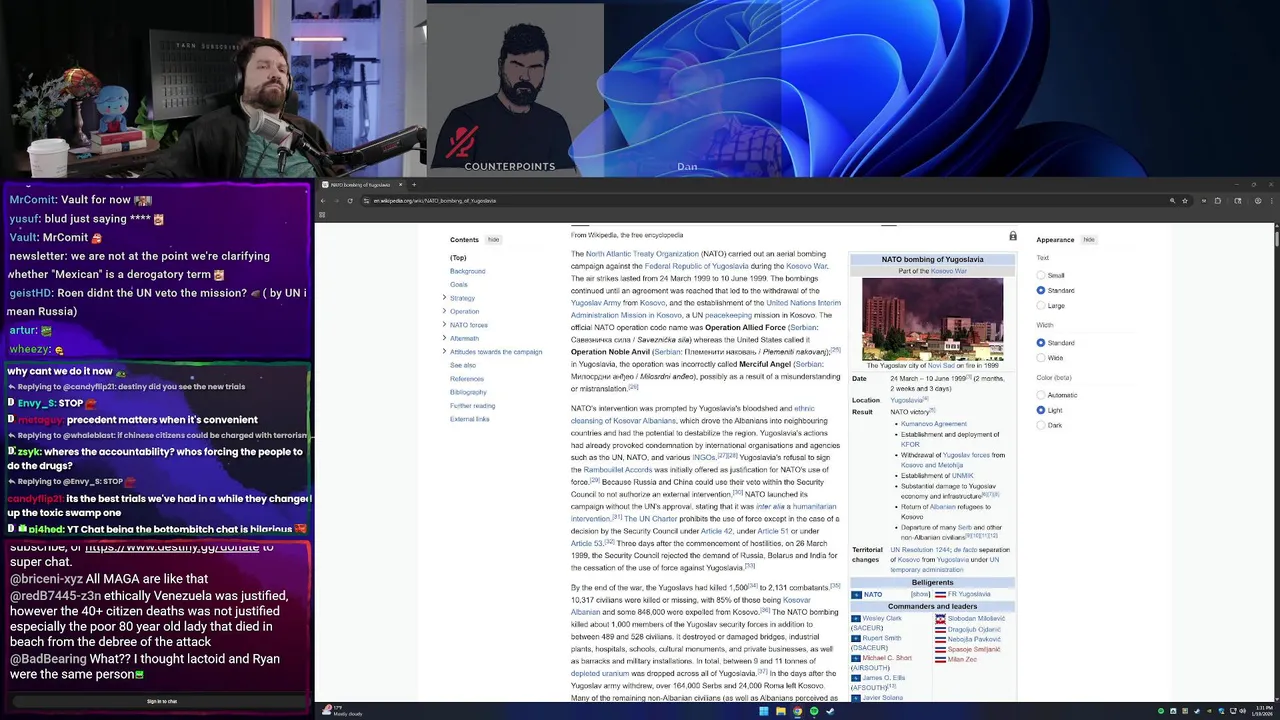Open destiny.gg/donate link in chat
This screenshot has height=720, width=1280.
coord(172,548)
